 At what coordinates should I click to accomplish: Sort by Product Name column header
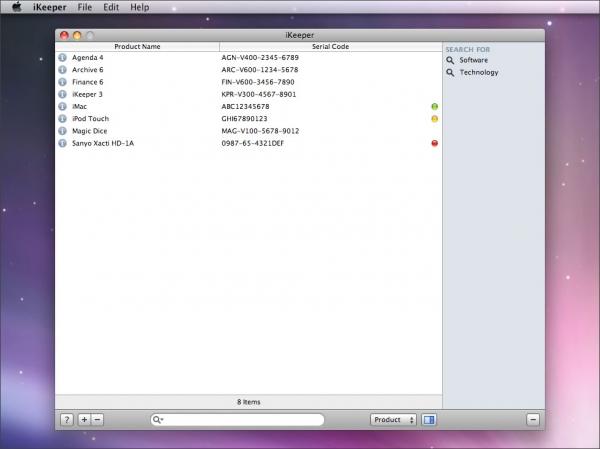coord(137,47)
